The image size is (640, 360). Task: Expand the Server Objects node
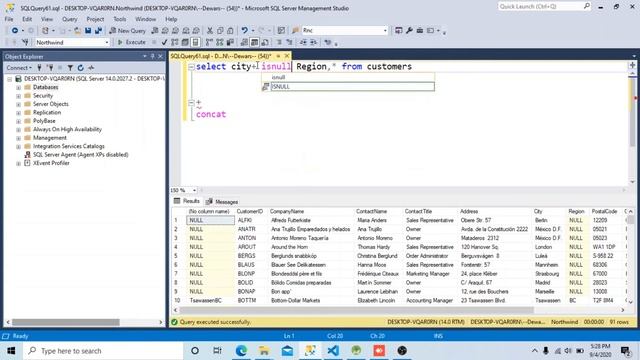(18, 104)
